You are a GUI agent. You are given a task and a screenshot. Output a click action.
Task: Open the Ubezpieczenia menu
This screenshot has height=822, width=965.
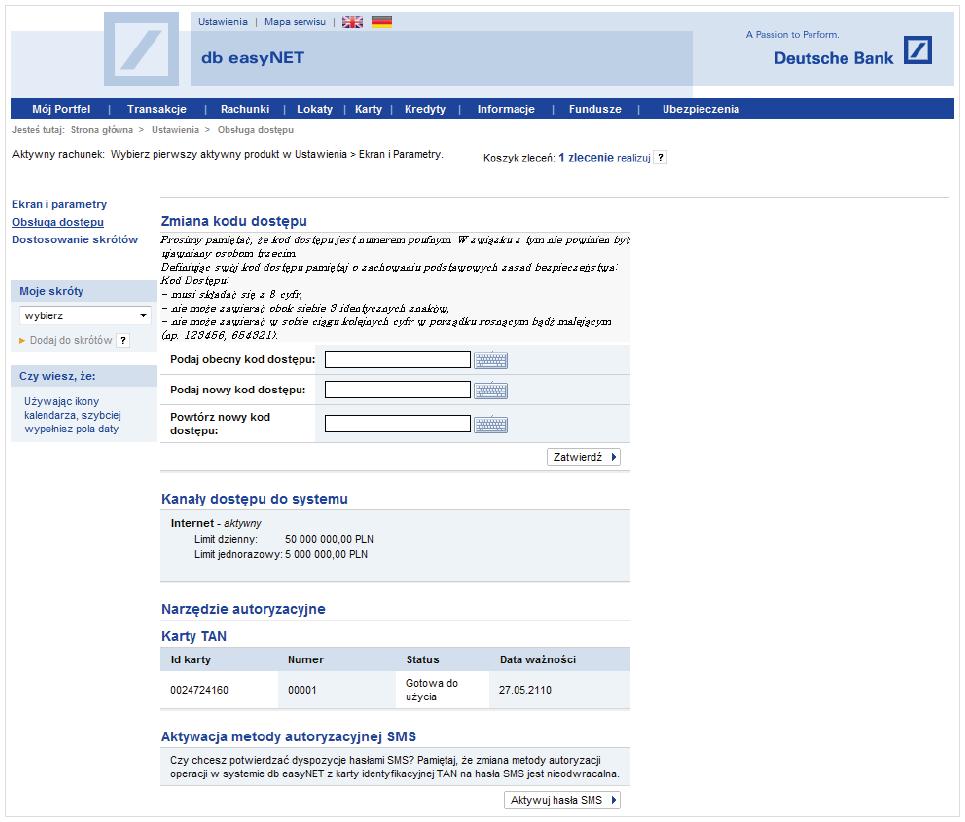(701, 109)
